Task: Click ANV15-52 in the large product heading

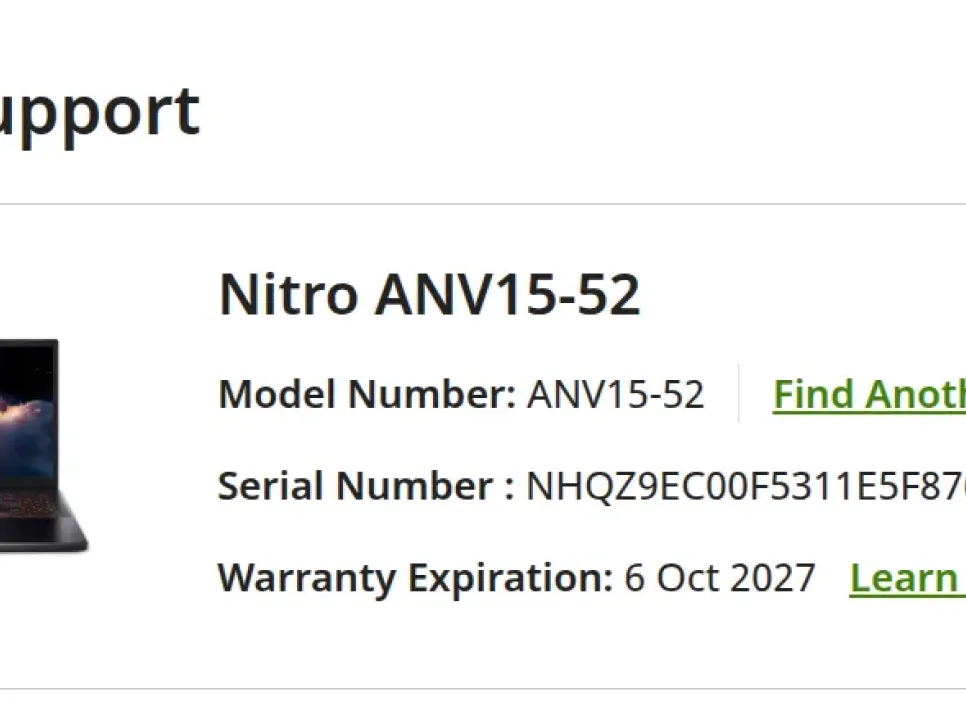Action: point(507,295)
